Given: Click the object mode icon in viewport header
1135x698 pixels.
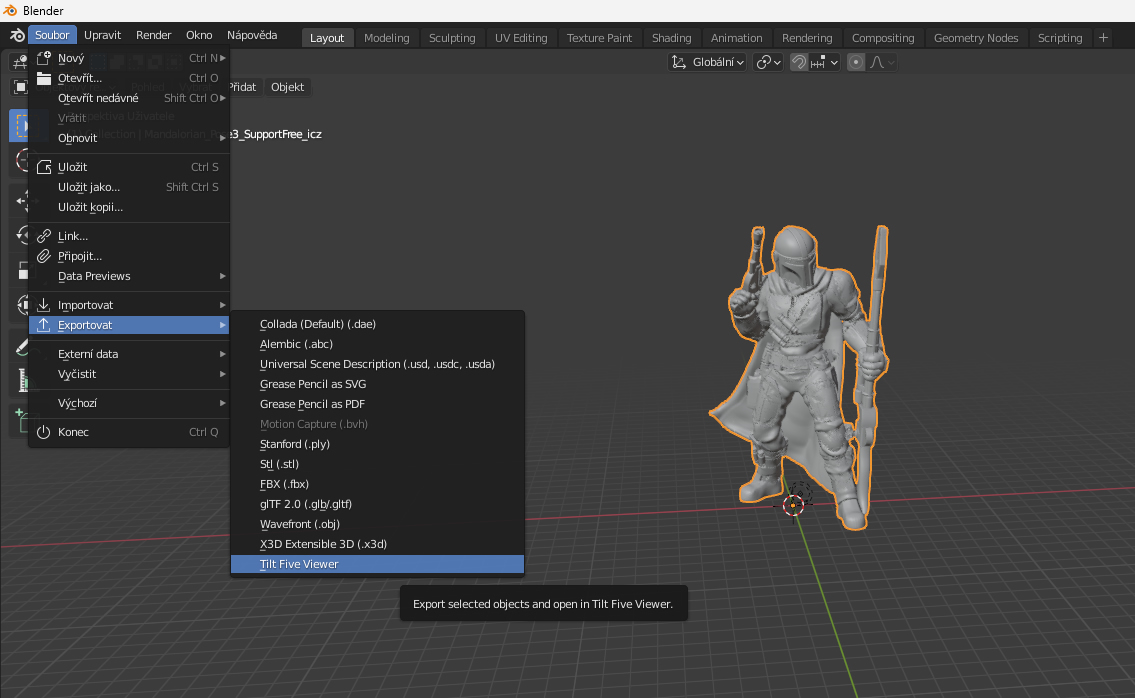Looking at the screenshot, I should click(20, 88).
